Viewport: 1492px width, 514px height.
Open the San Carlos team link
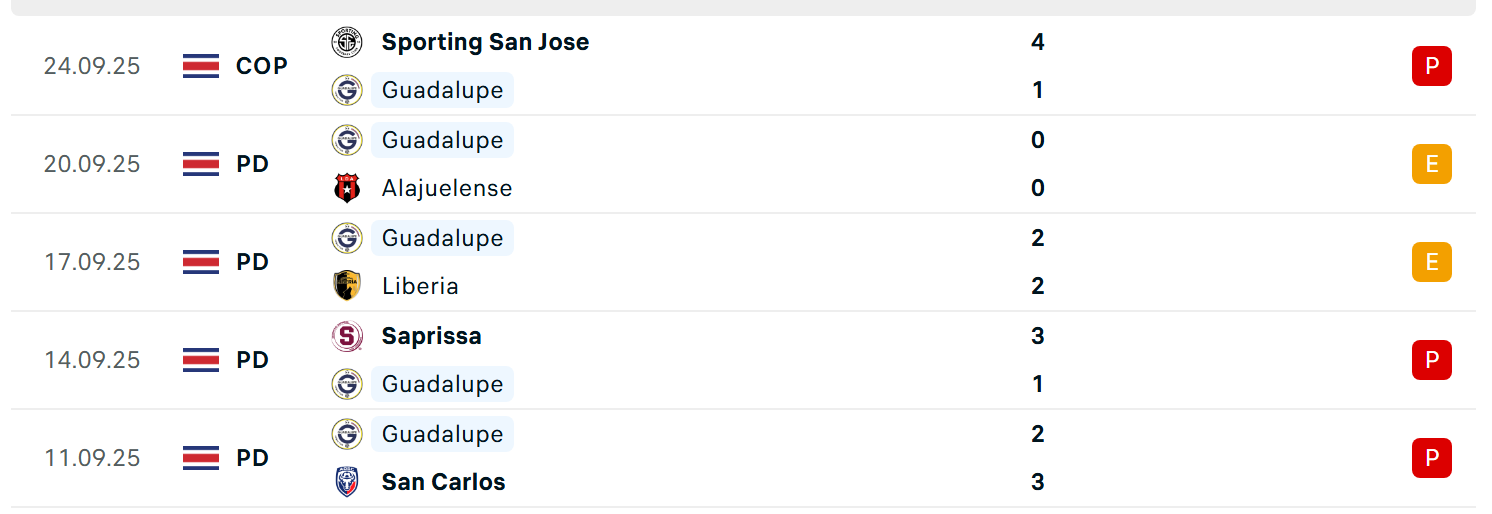(x=443, y=482)
